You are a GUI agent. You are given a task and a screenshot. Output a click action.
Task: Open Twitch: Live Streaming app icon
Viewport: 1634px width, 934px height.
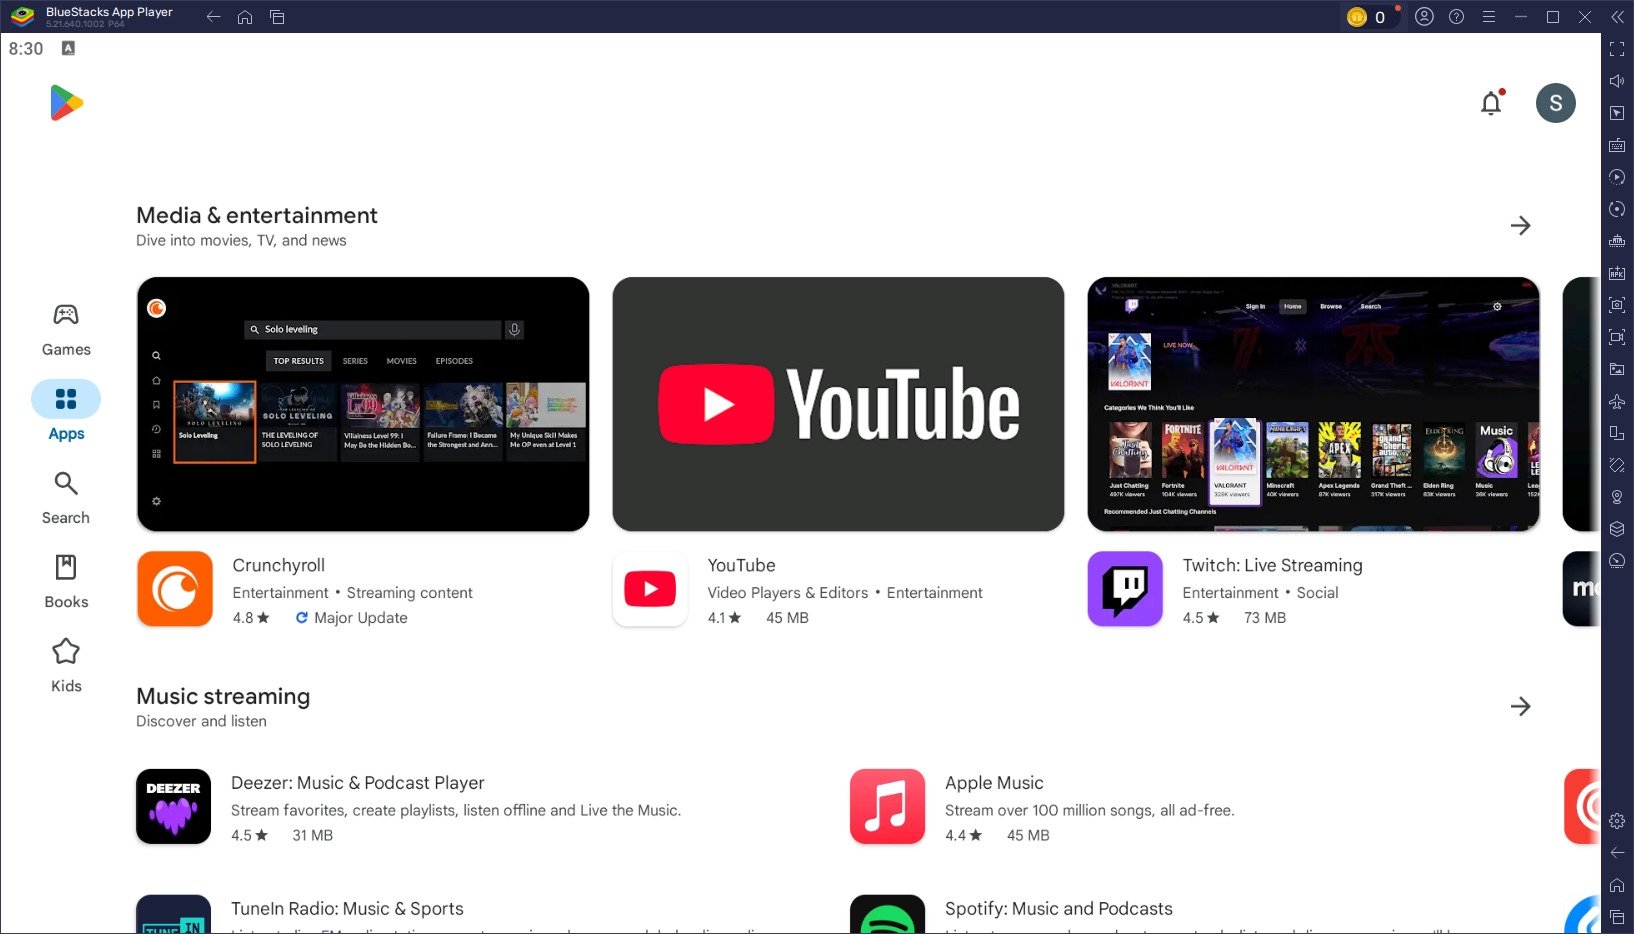(x=1125, y=589)
